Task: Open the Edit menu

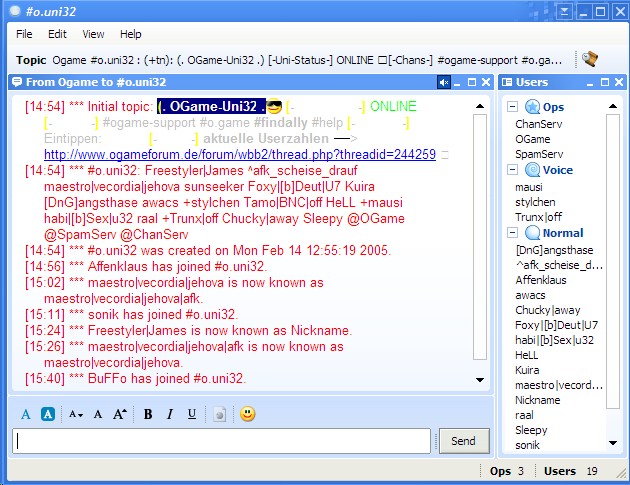Action: coord(58,34)
